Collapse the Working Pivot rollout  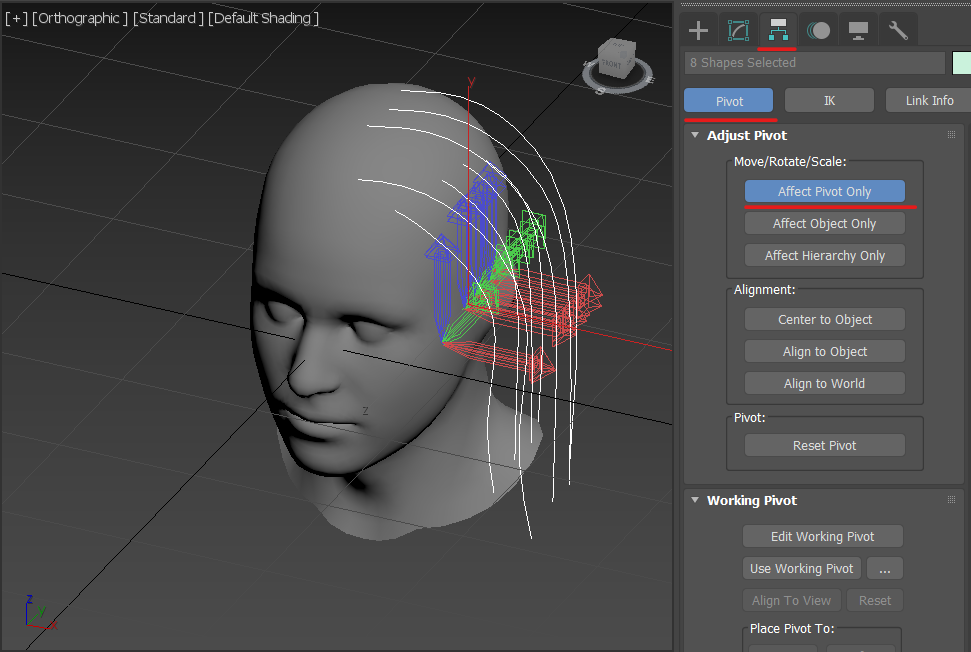point(751,500)
